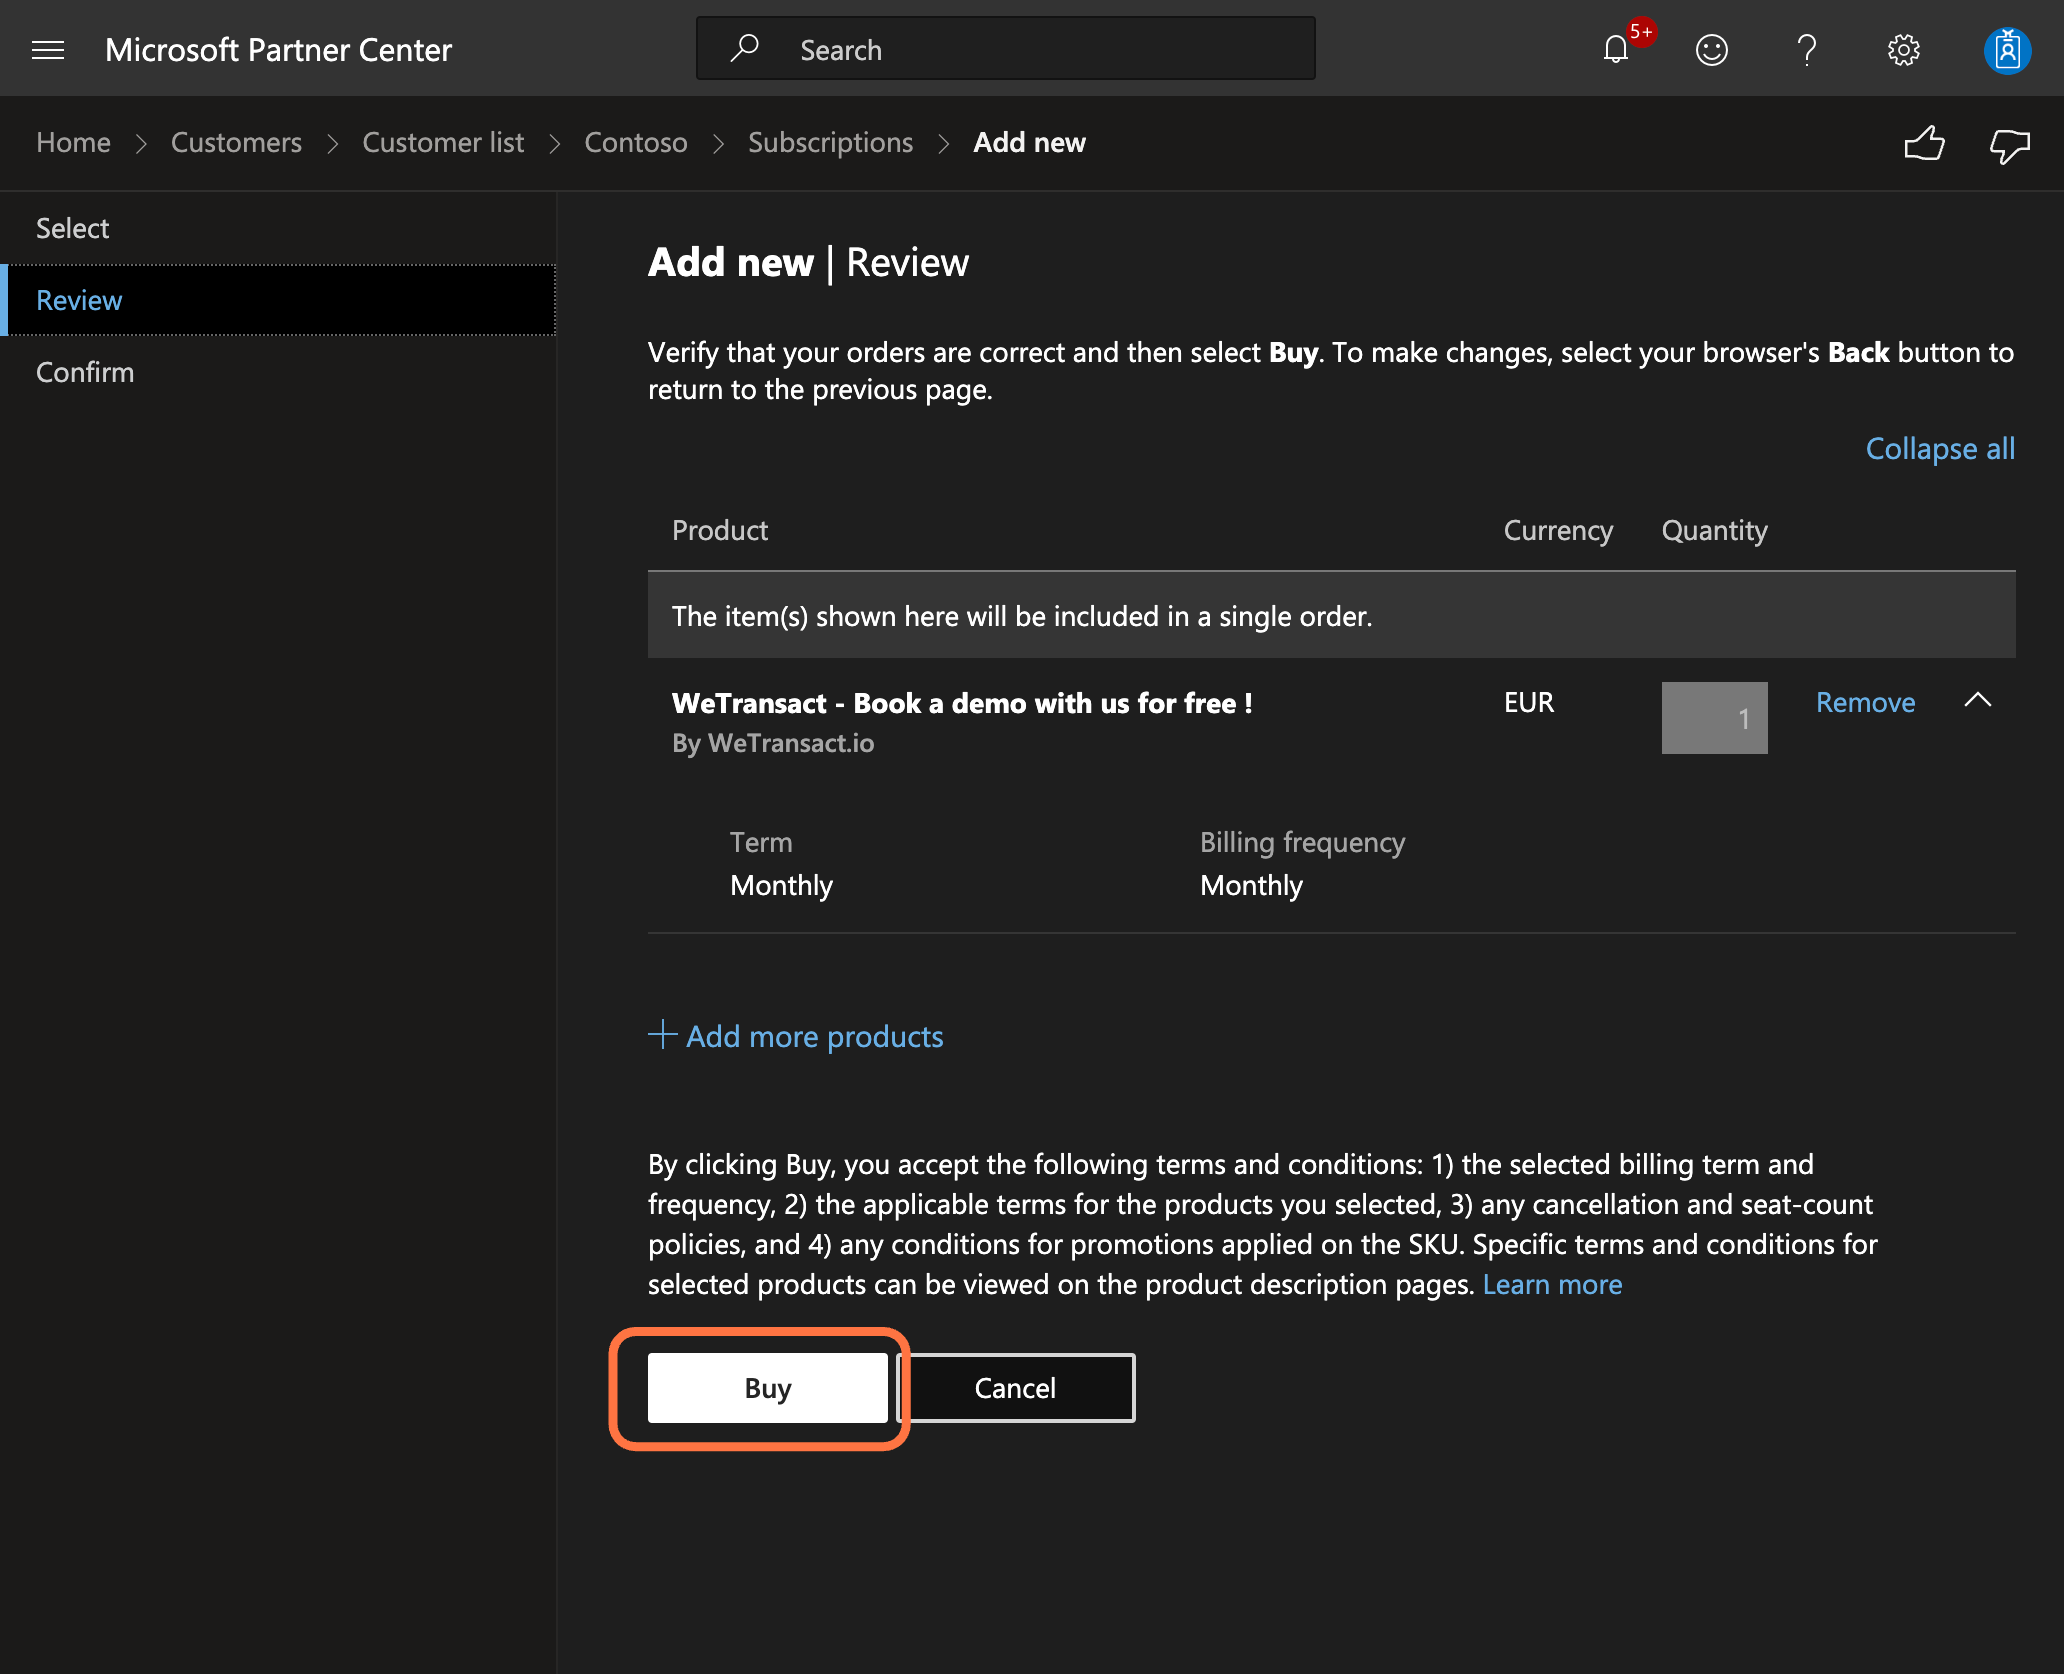
Task: Collapse the WeTransact product row chevron
Action: coord(1978,701)
